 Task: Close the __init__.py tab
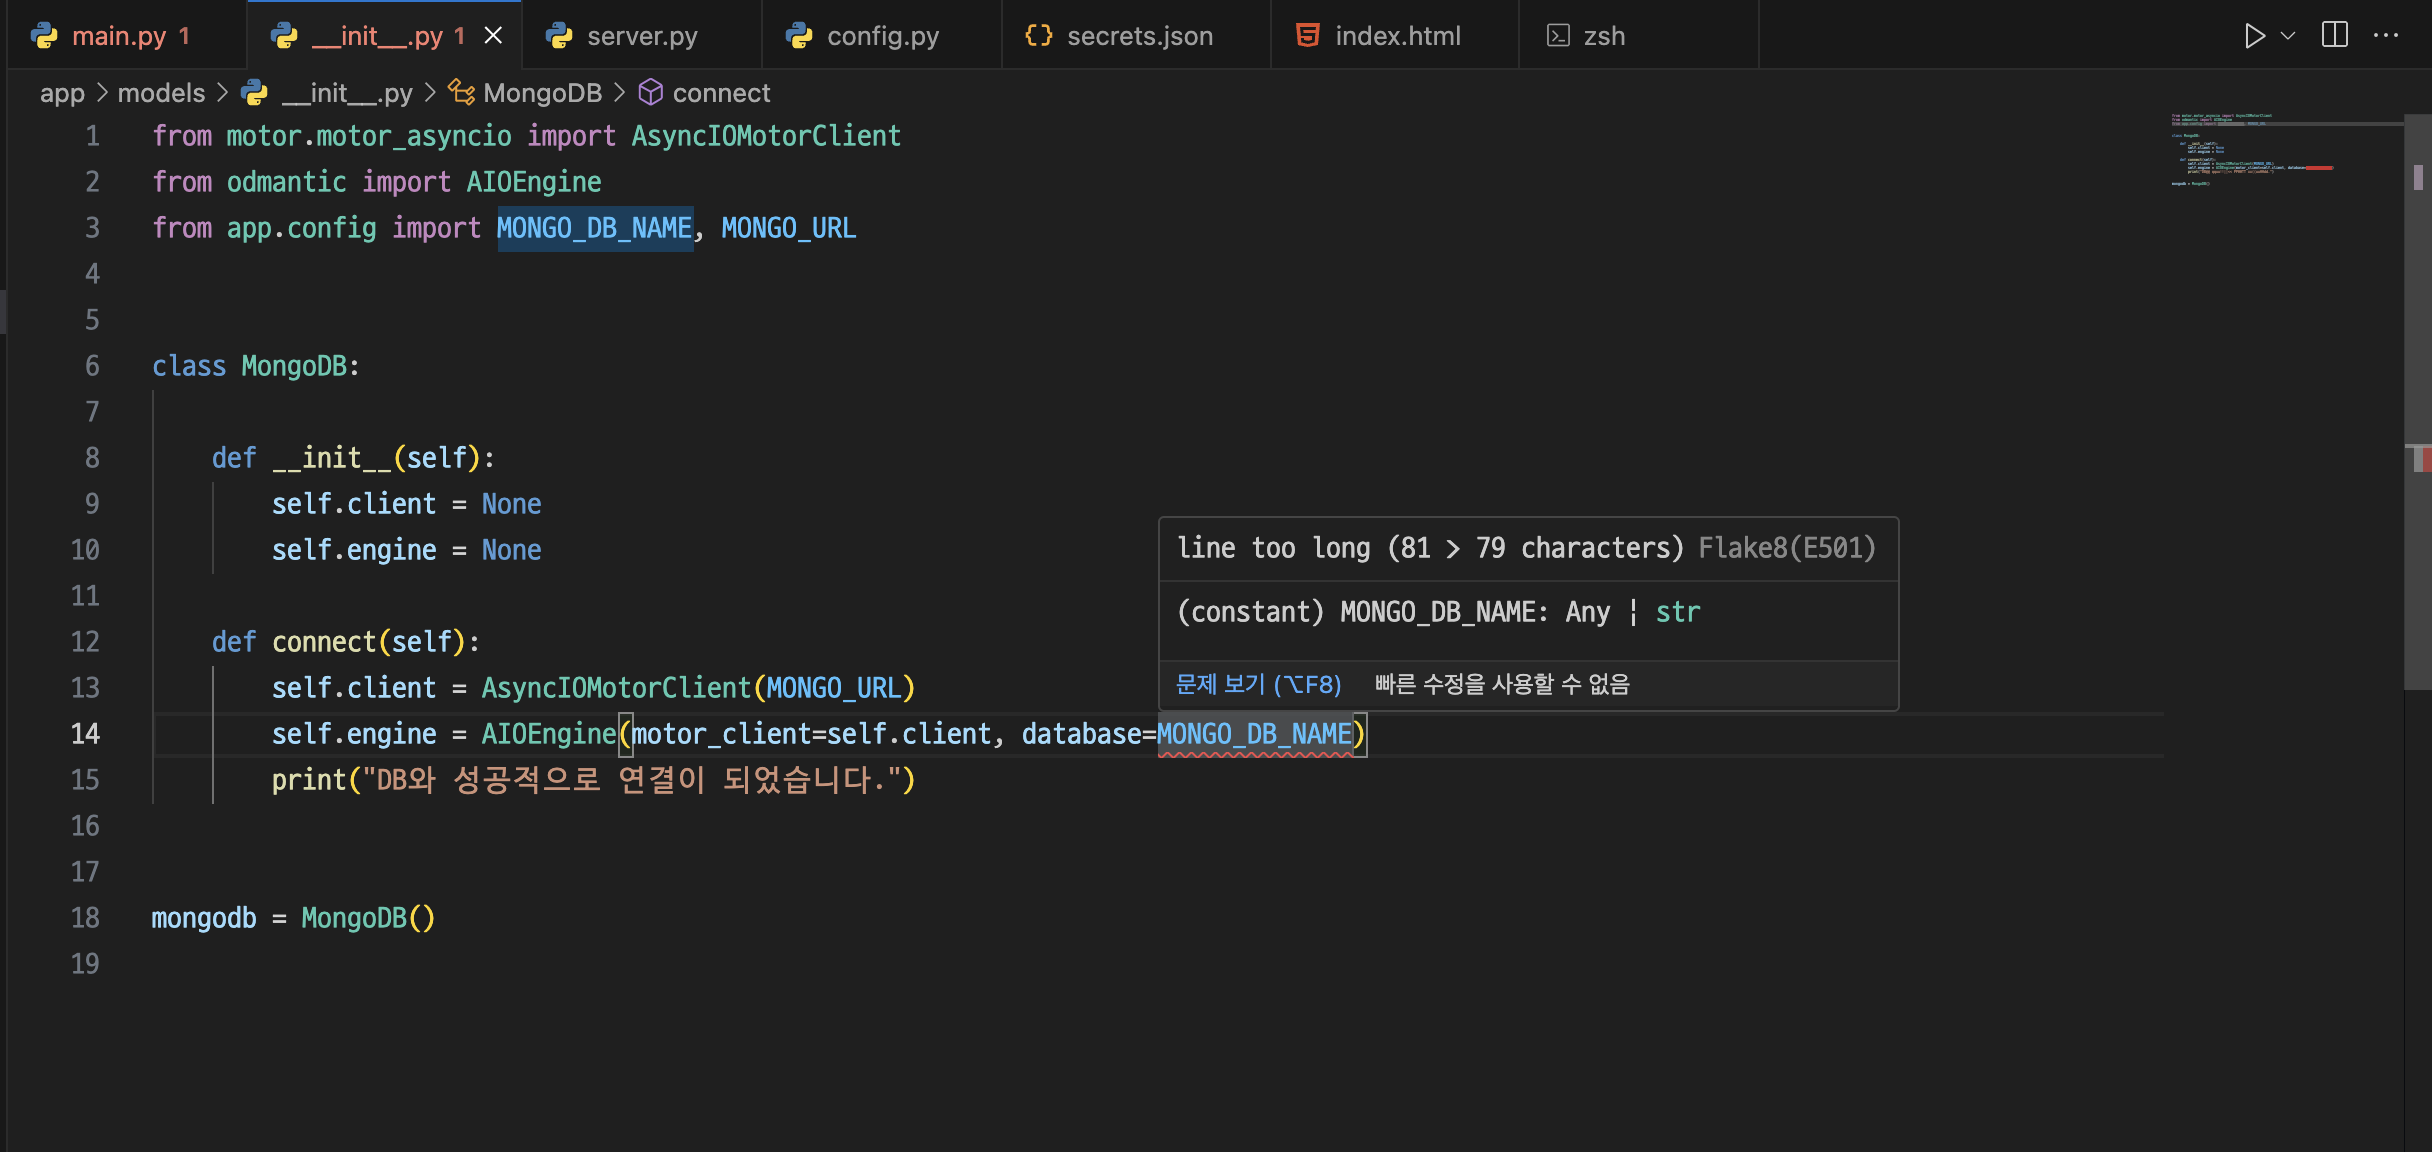(x=493, y=36)
